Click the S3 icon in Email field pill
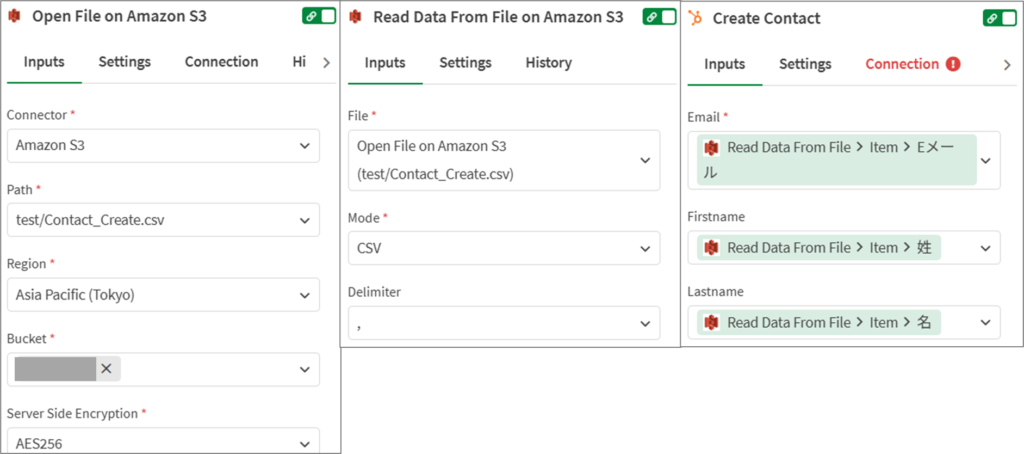The image size is (1024, 454). pos(712,148)
